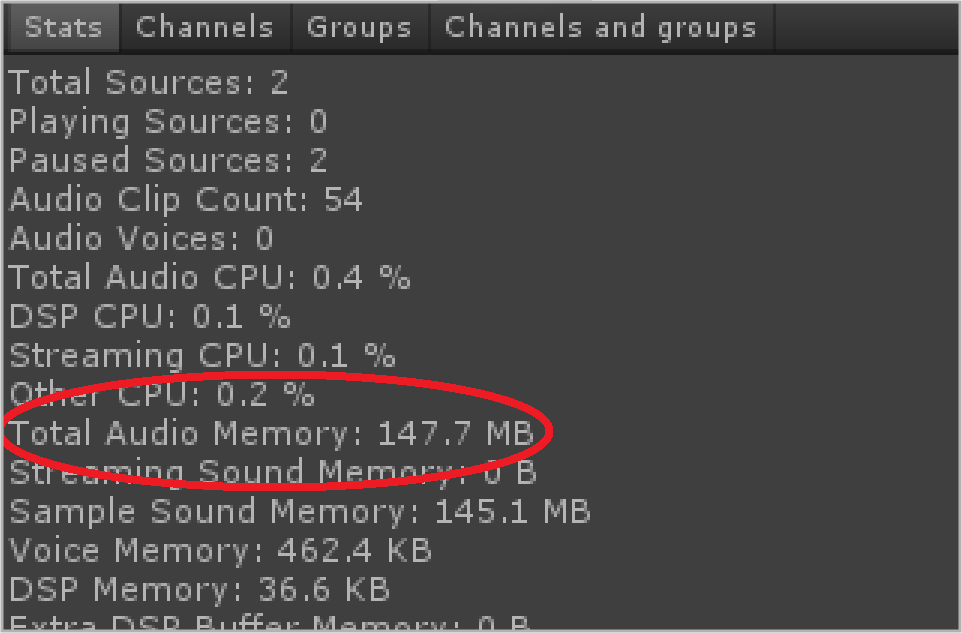The height and width of the screenshot is (633, 962).
Task: Switch to the Stats tab
Action: 63,28
